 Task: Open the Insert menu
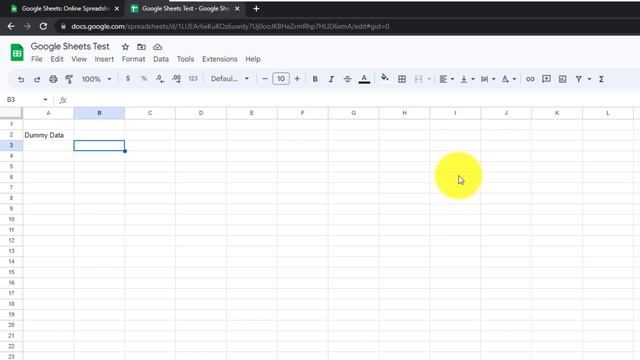coord(104,59)
